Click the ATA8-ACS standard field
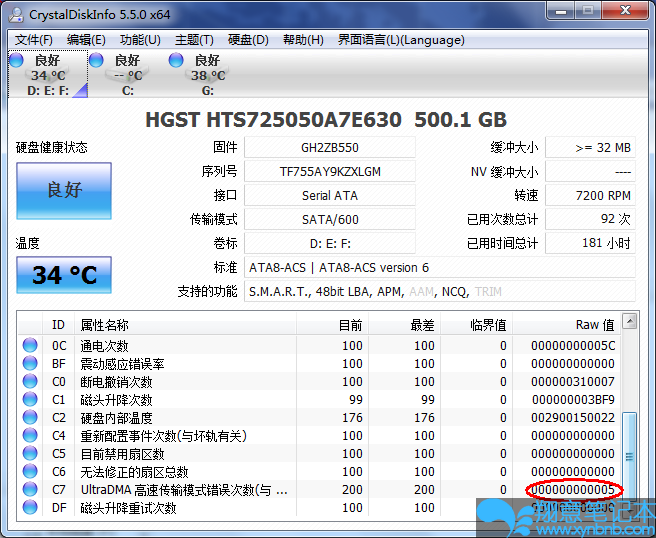The image size is (656, 538). pyautogui.click(x=440, y=267)
